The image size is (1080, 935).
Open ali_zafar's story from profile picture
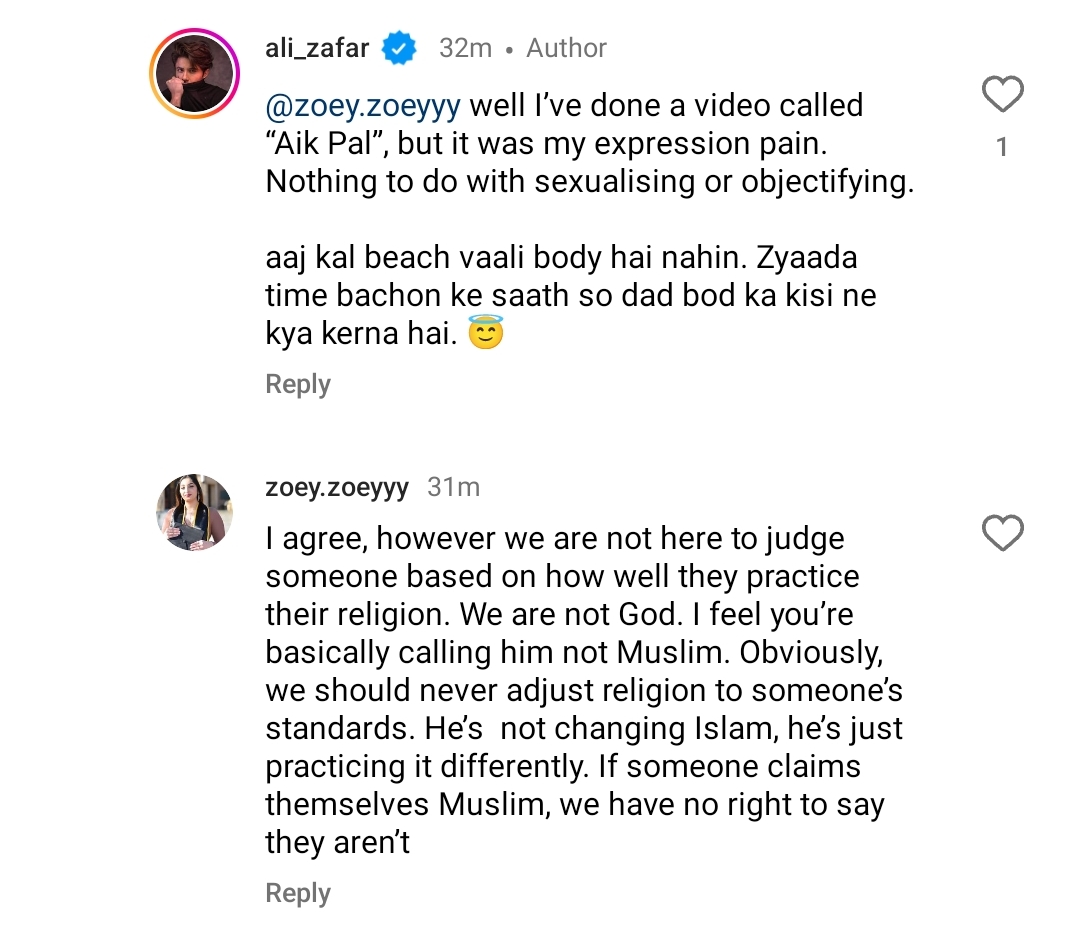[x=193, y=76]
